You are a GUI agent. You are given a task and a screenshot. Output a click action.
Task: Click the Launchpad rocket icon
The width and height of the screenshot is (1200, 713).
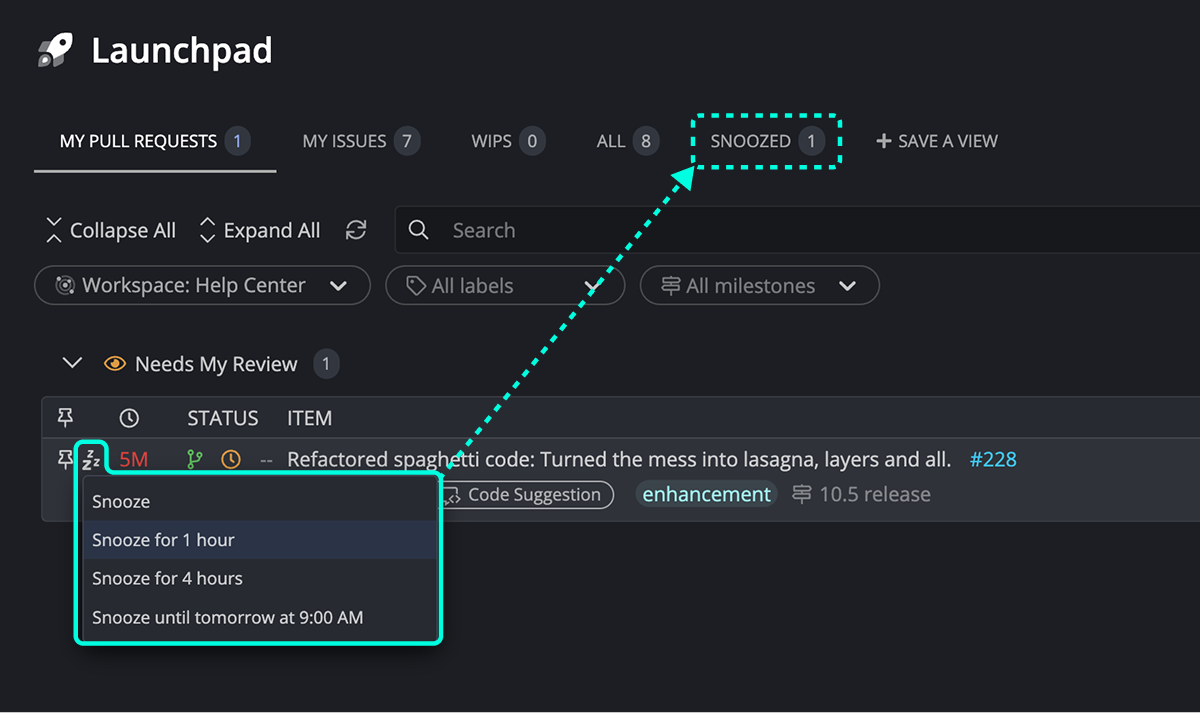coord(55,48)
